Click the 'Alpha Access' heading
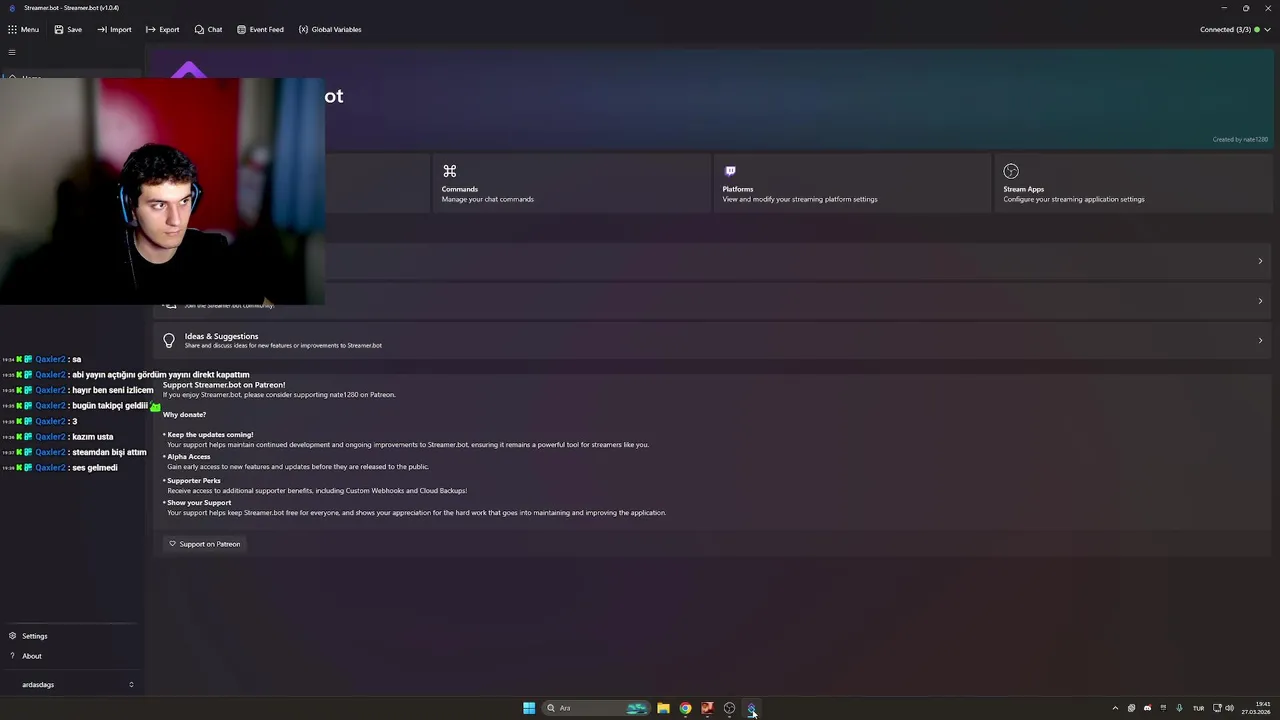The height and width of the screenshot is (720, 1280). click(x=188, y=457)
